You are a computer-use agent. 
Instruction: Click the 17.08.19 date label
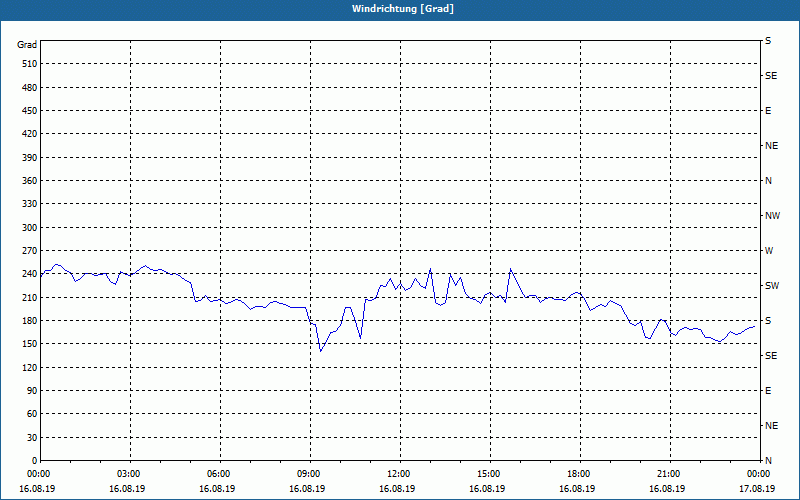(x=757, y=489)
